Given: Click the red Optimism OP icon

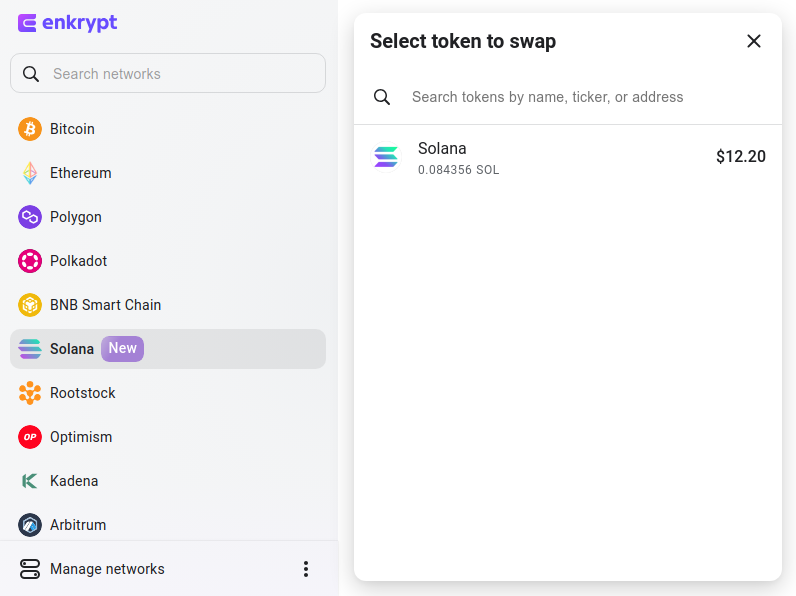Looking at the screenshot, I should point(30,437).
